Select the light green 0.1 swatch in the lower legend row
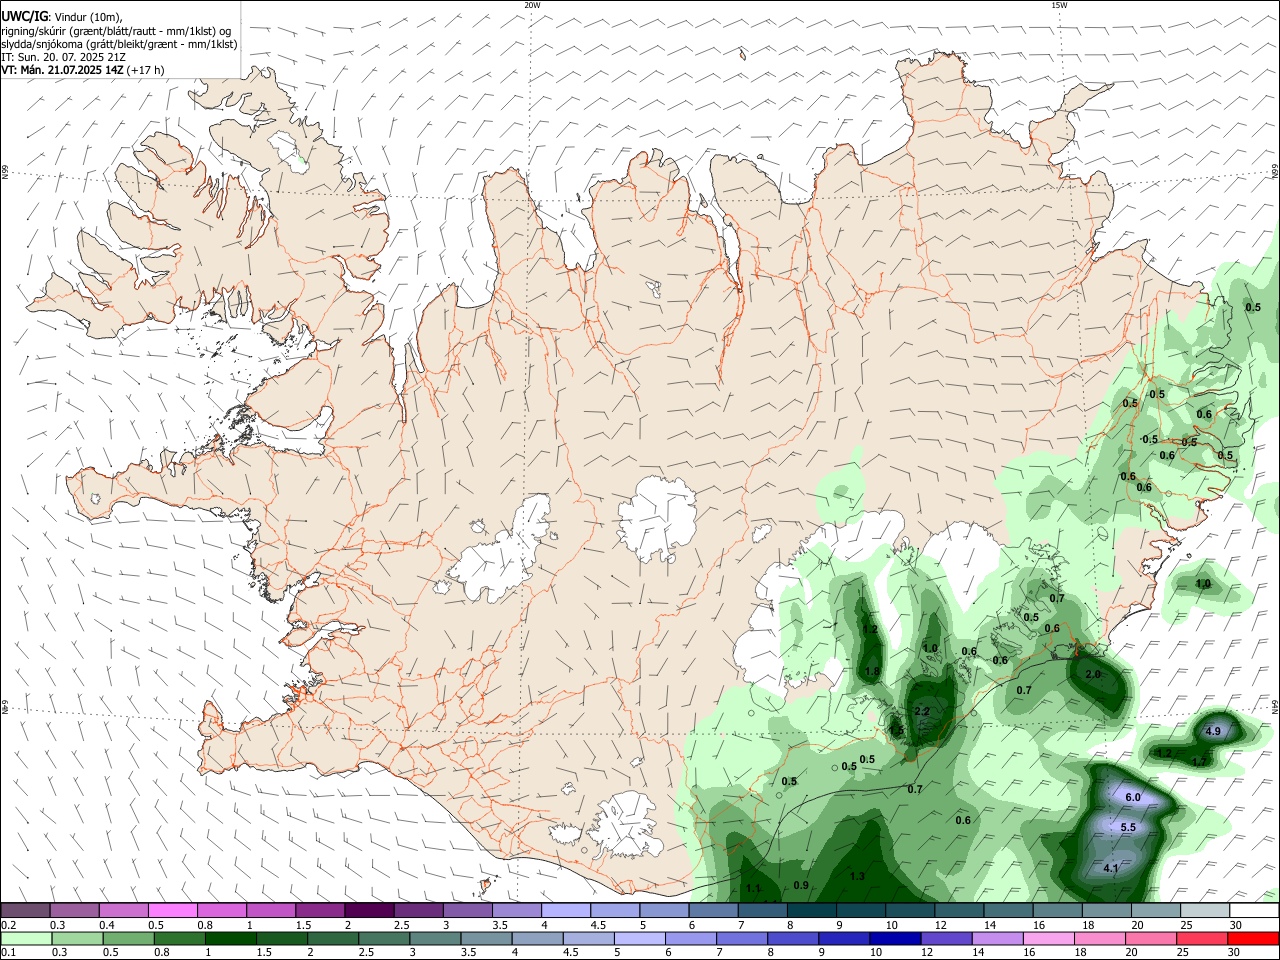The width and height of the screenshot is (1280, 960). pos(26,939)
